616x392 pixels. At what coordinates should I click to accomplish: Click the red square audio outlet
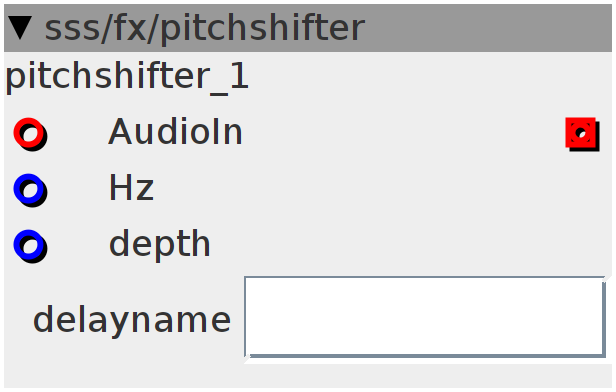click(583, 134)
